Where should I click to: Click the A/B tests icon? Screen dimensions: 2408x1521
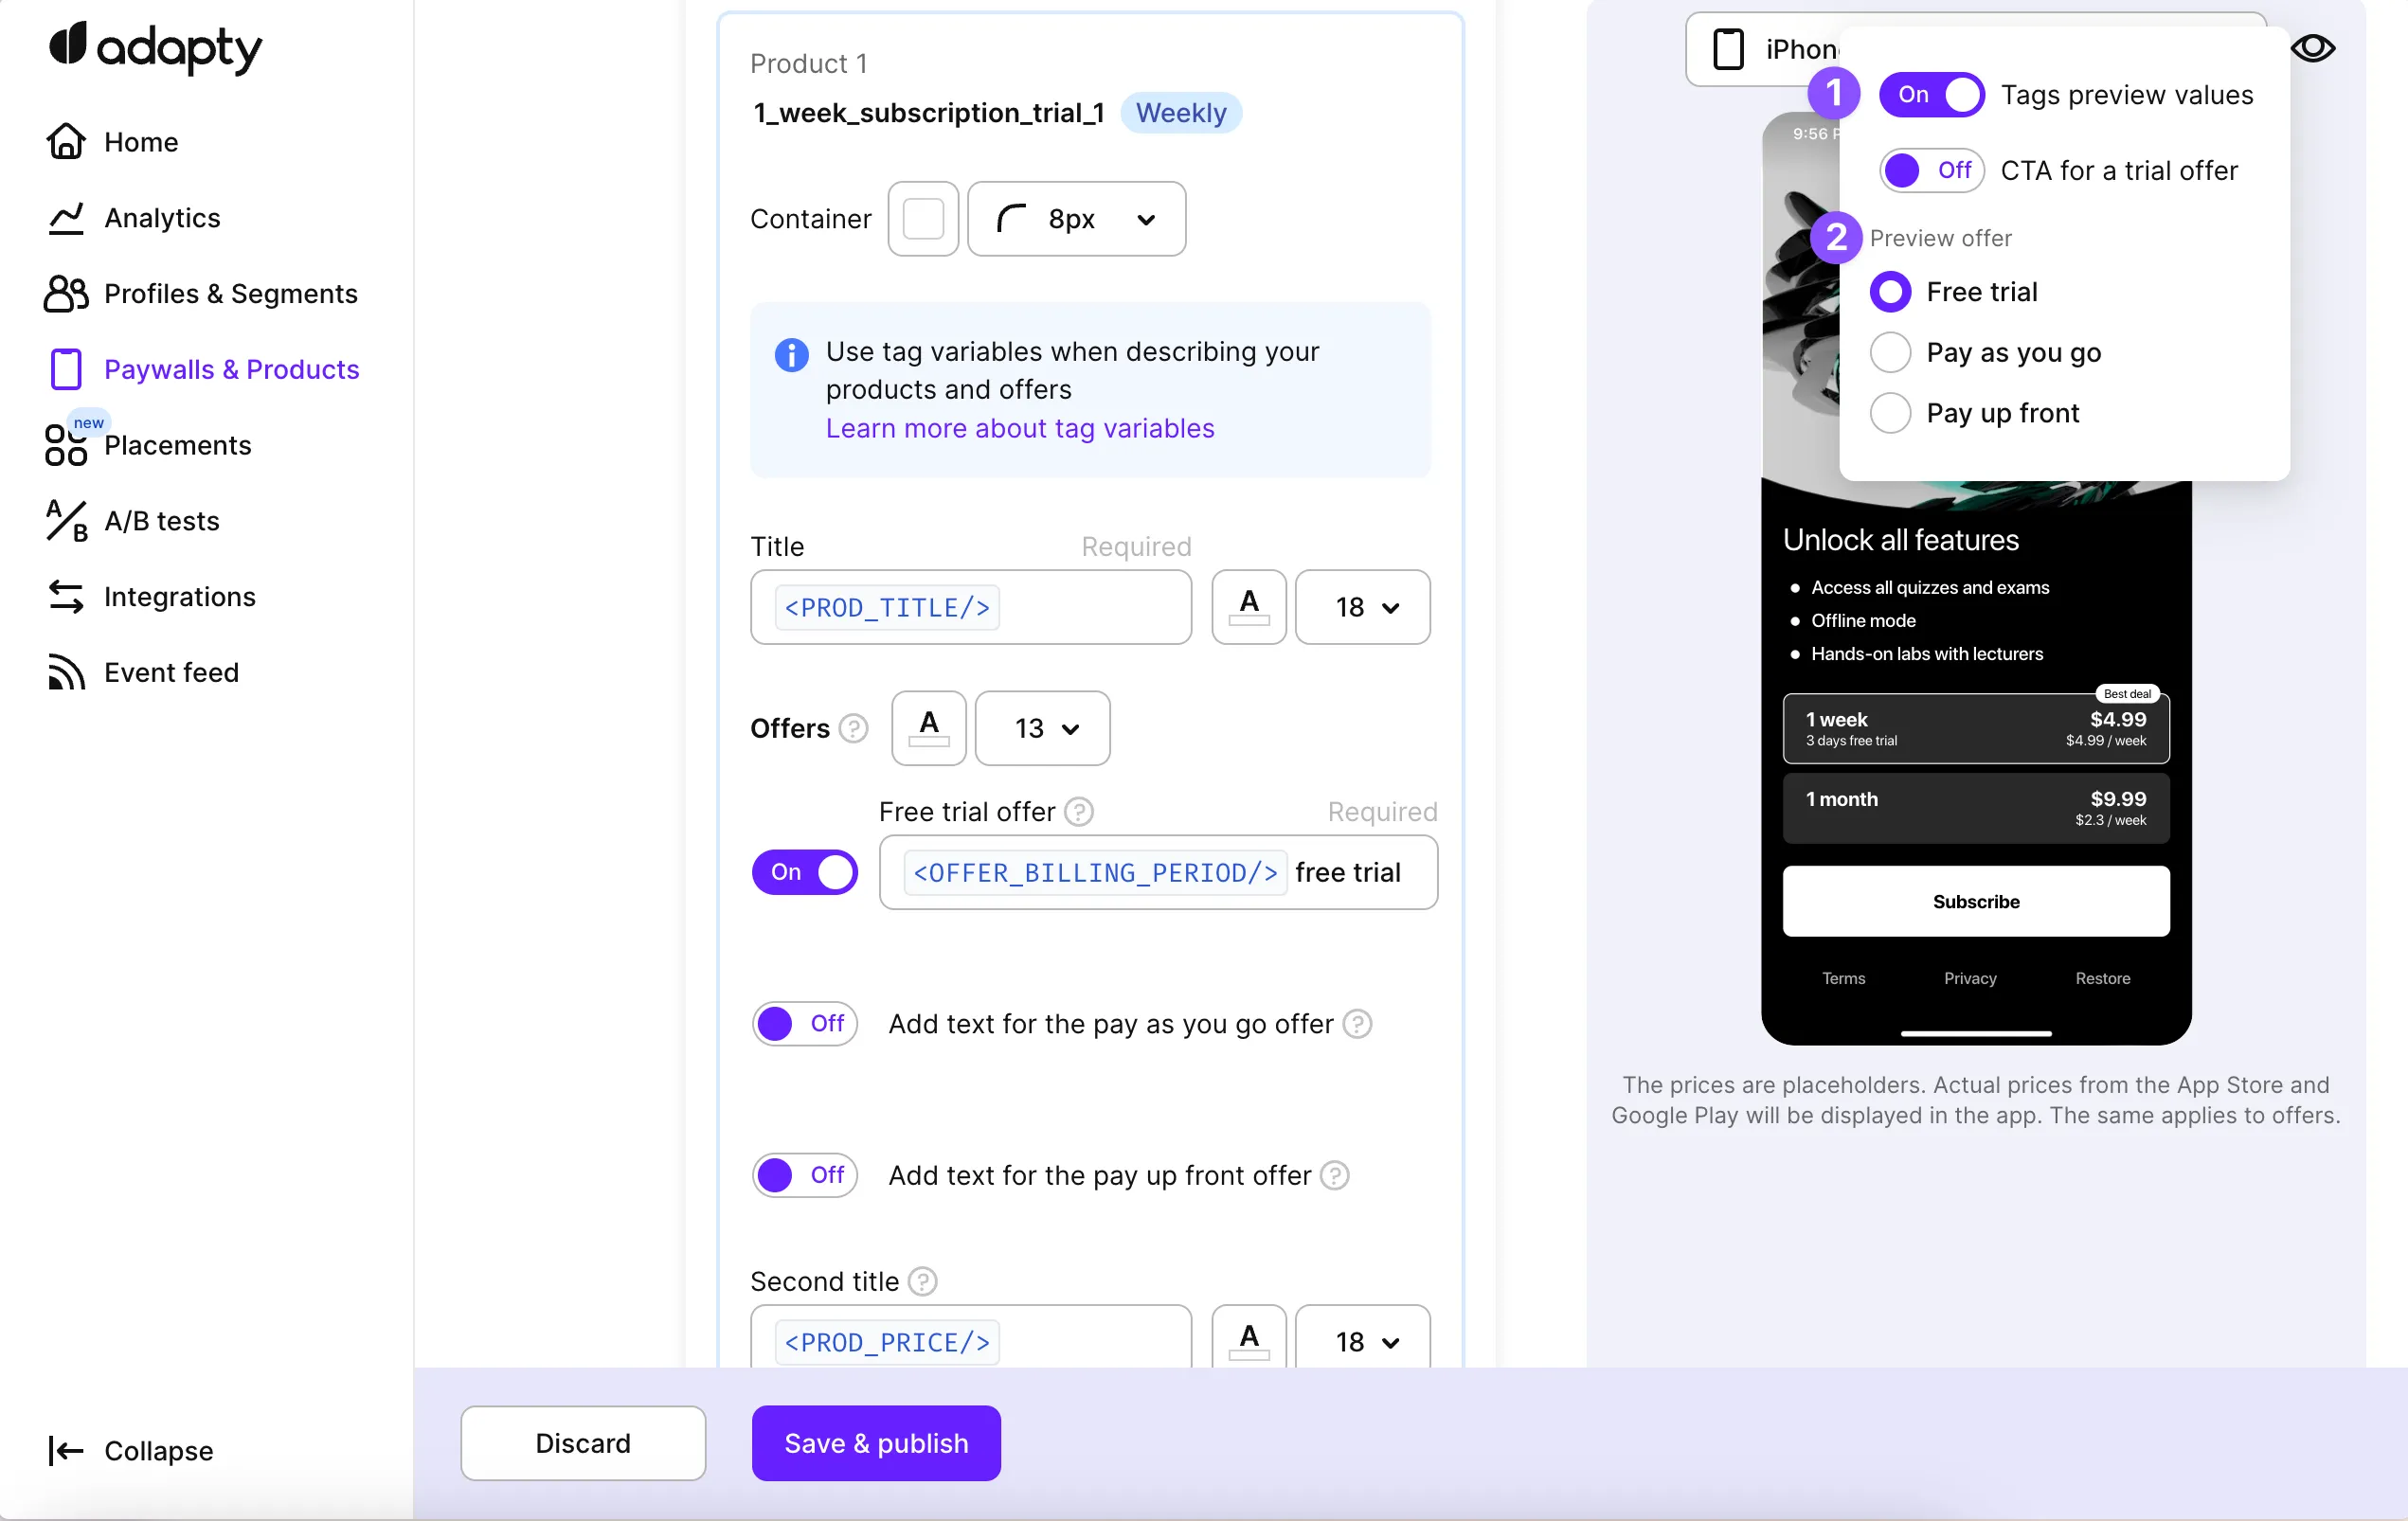(66, 521)
